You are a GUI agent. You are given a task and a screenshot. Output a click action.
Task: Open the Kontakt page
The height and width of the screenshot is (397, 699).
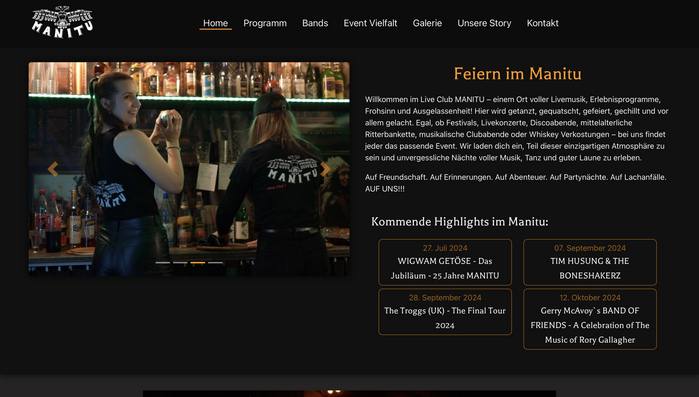(543, 23)
